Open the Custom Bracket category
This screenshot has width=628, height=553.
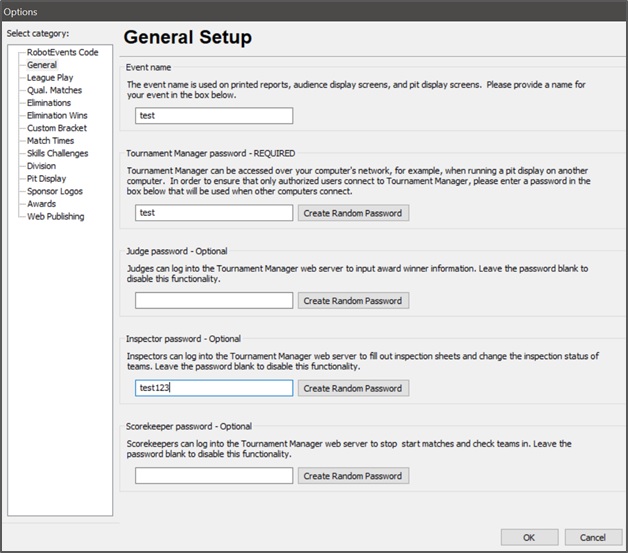56,128
